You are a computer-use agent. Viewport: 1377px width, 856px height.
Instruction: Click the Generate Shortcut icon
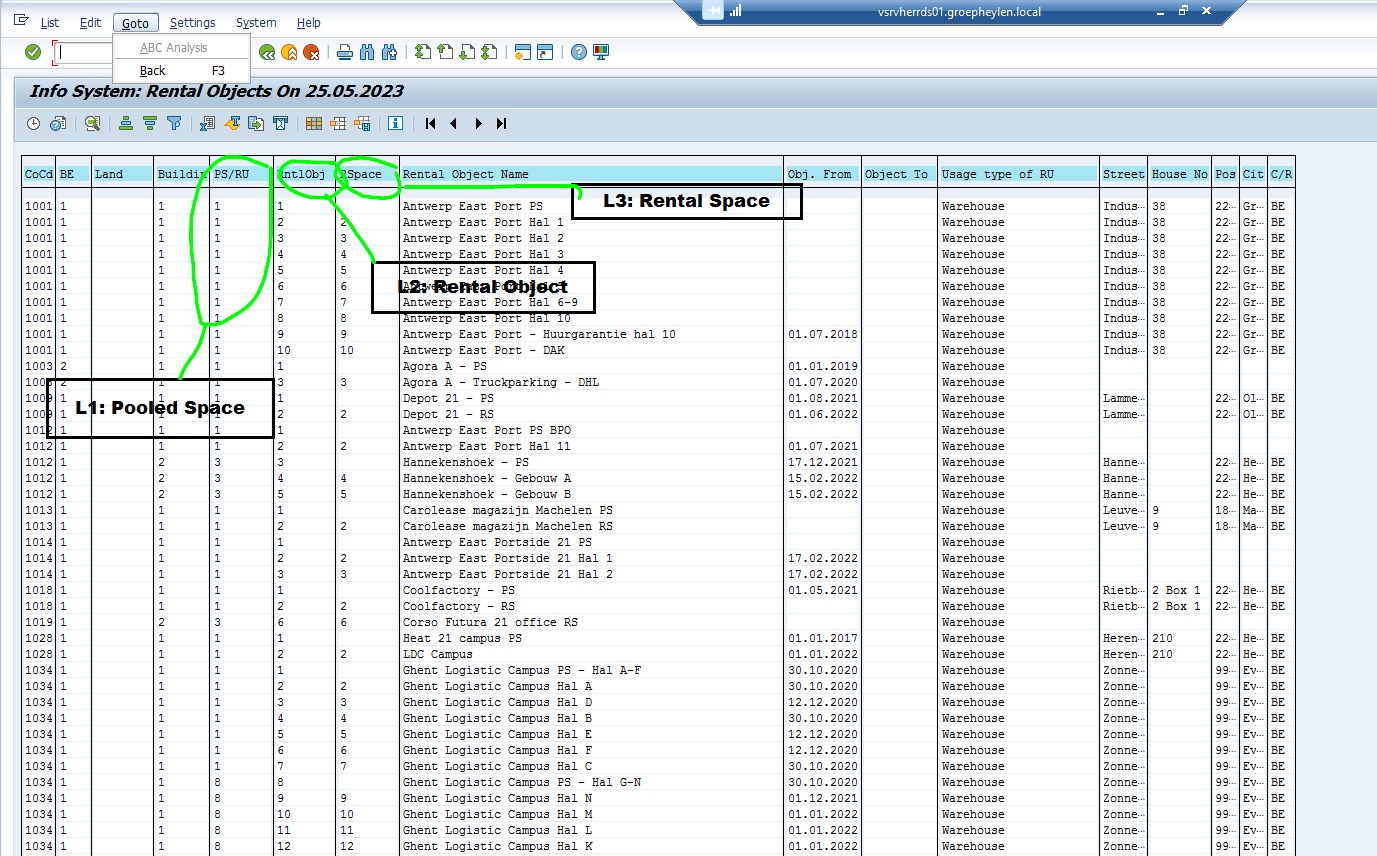pyautogui.click(x=545, y=52)
